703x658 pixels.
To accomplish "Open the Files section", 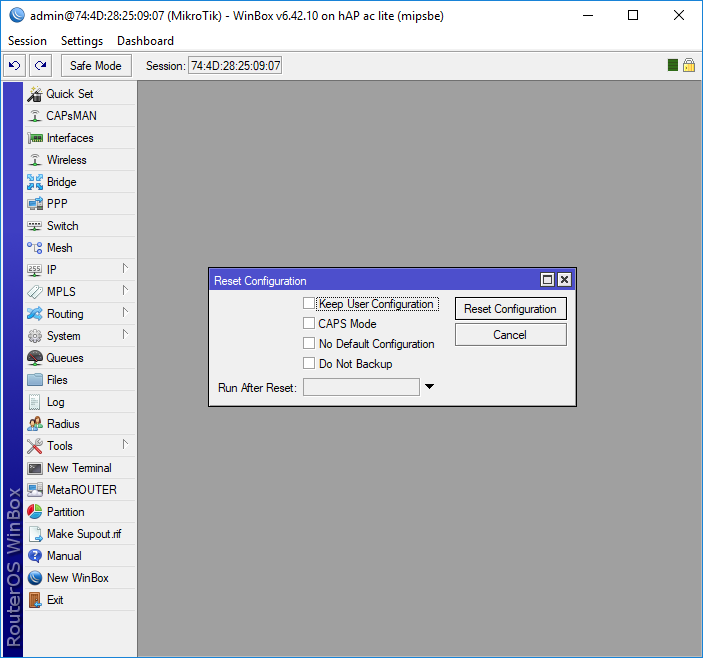I will coord(57,380).
